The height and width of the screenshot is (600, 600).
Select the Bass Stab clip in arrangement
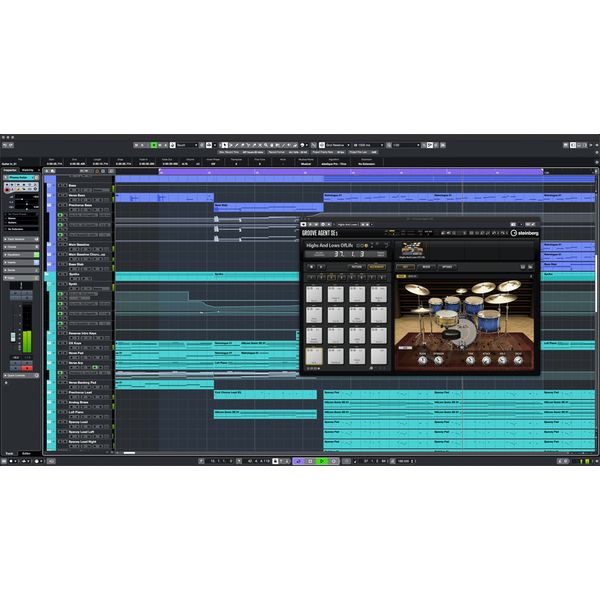(269, 207)
